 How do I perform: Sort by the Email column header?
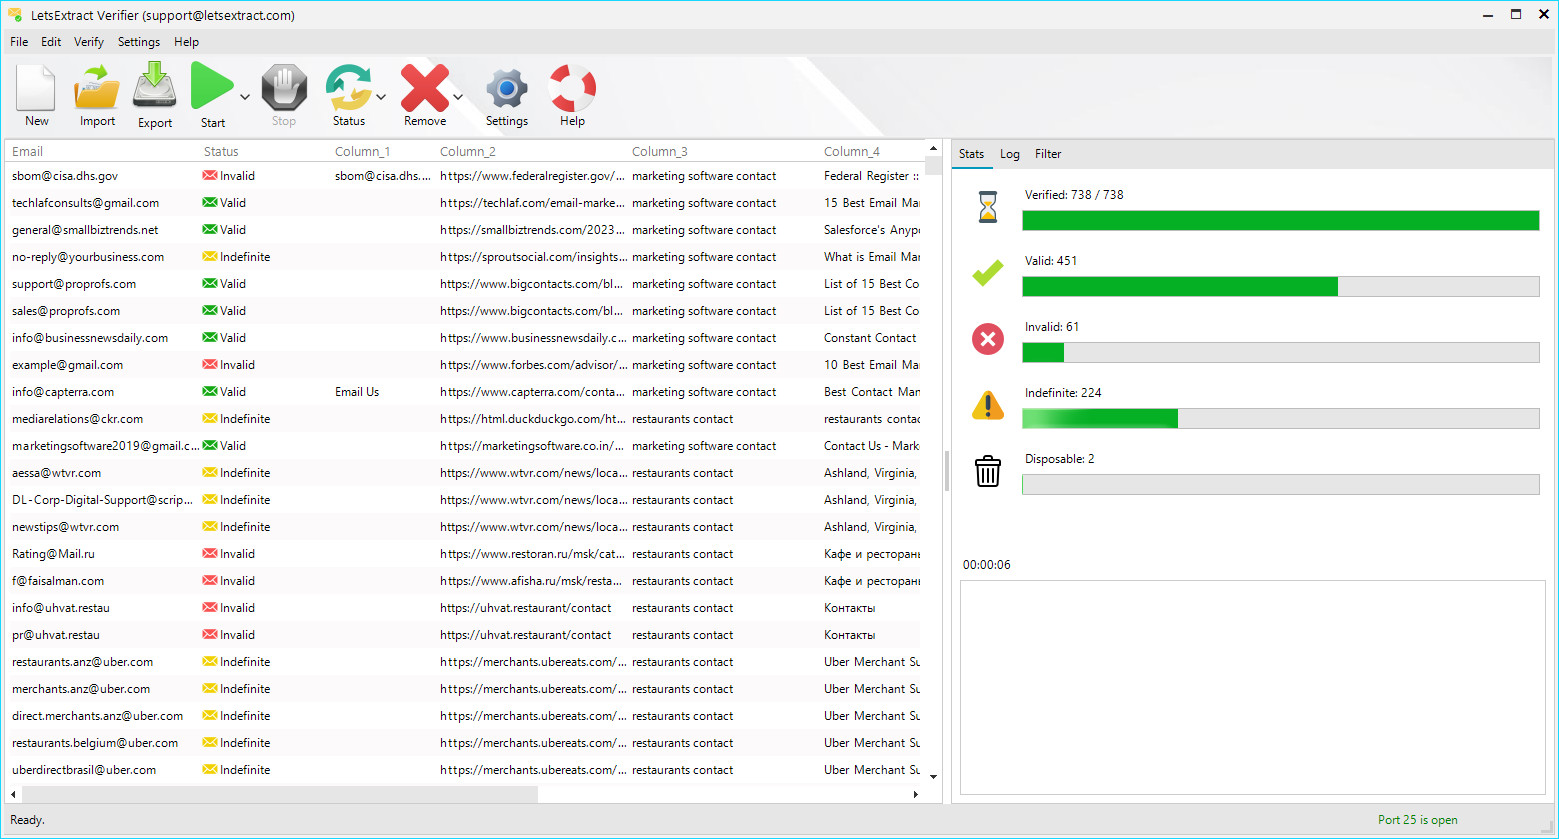28,152
